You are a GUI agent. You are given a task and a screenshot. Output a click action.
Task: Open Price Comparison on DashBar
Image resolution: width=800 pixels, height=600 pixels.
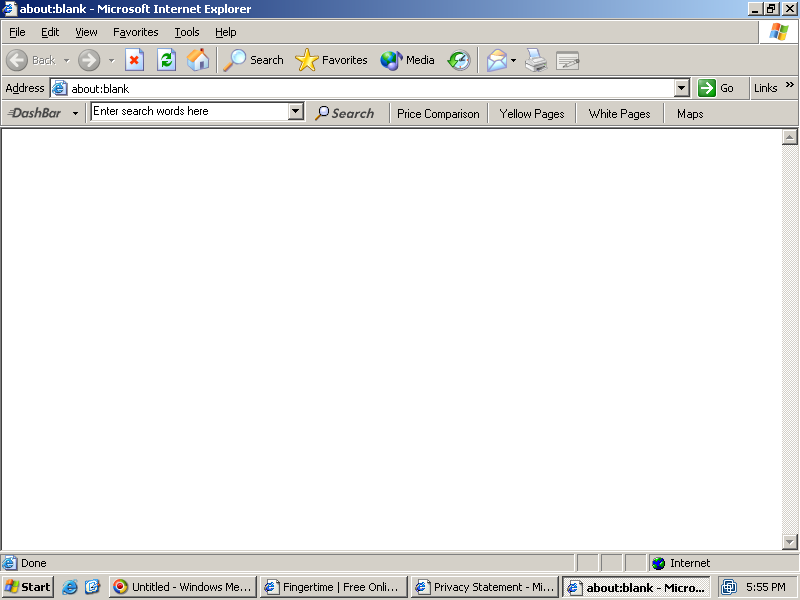click(x=438, y=114)
